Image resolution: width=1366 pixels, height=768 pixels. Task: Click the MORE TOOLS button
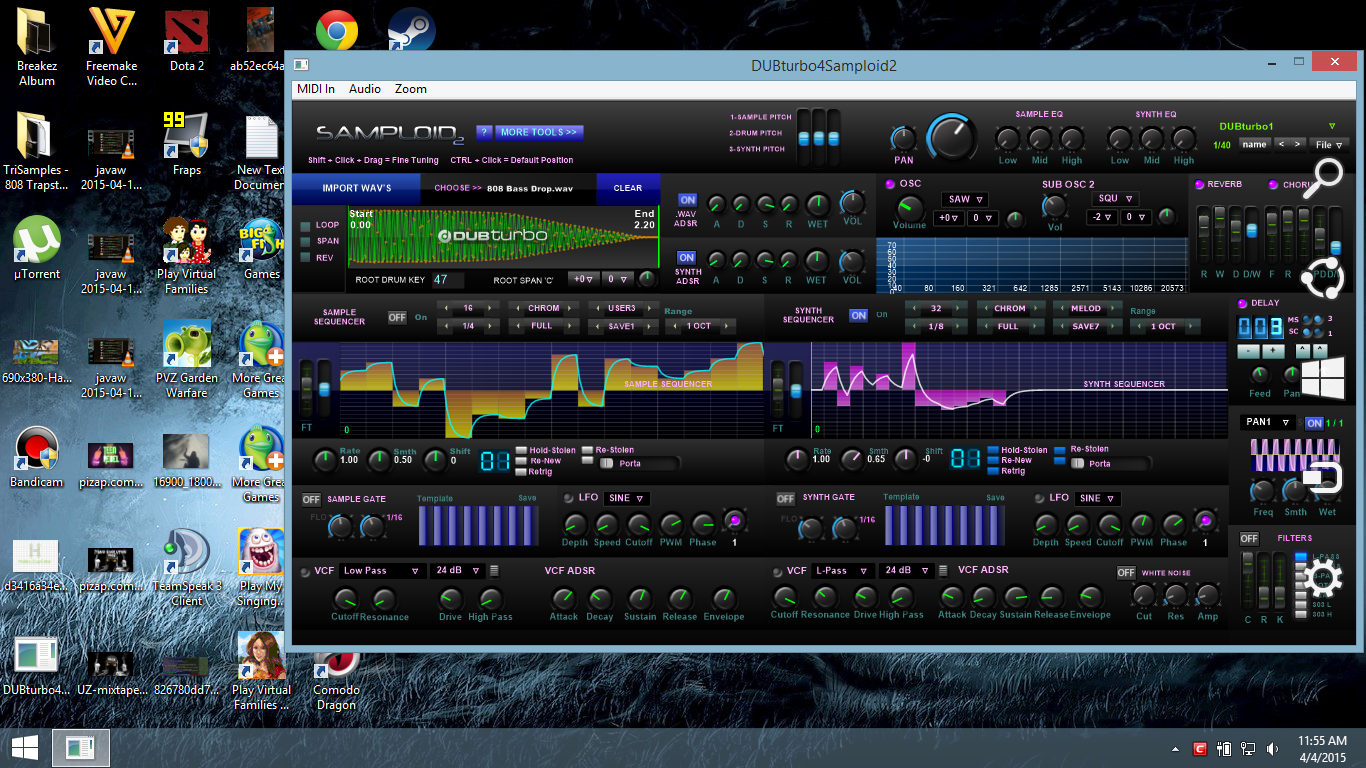[540, 132]
